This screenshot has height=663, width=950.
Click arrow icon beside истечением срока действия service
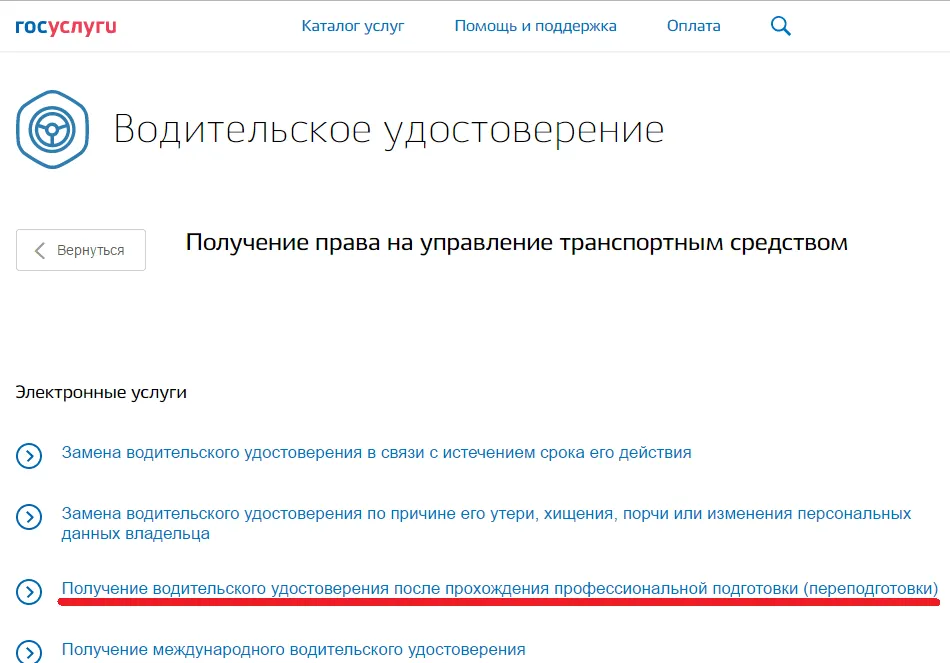click(29, 456)
